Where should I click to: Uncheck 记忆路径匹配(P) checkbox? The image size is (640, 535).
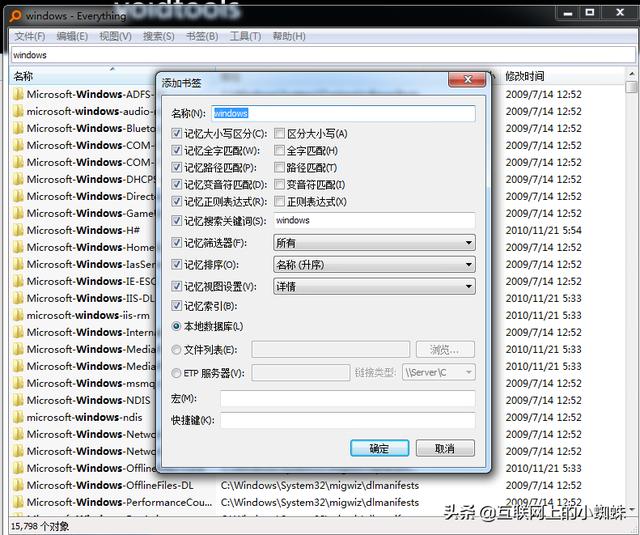tap(176, 167)
